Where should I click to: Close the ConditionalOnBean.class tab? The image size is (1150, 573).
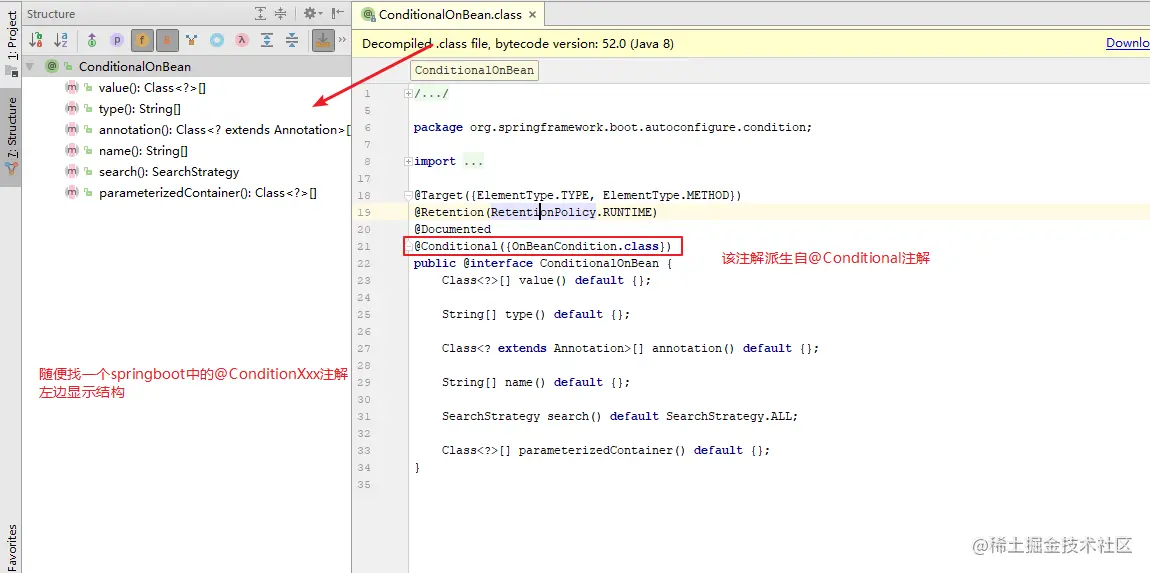point(532,14)
